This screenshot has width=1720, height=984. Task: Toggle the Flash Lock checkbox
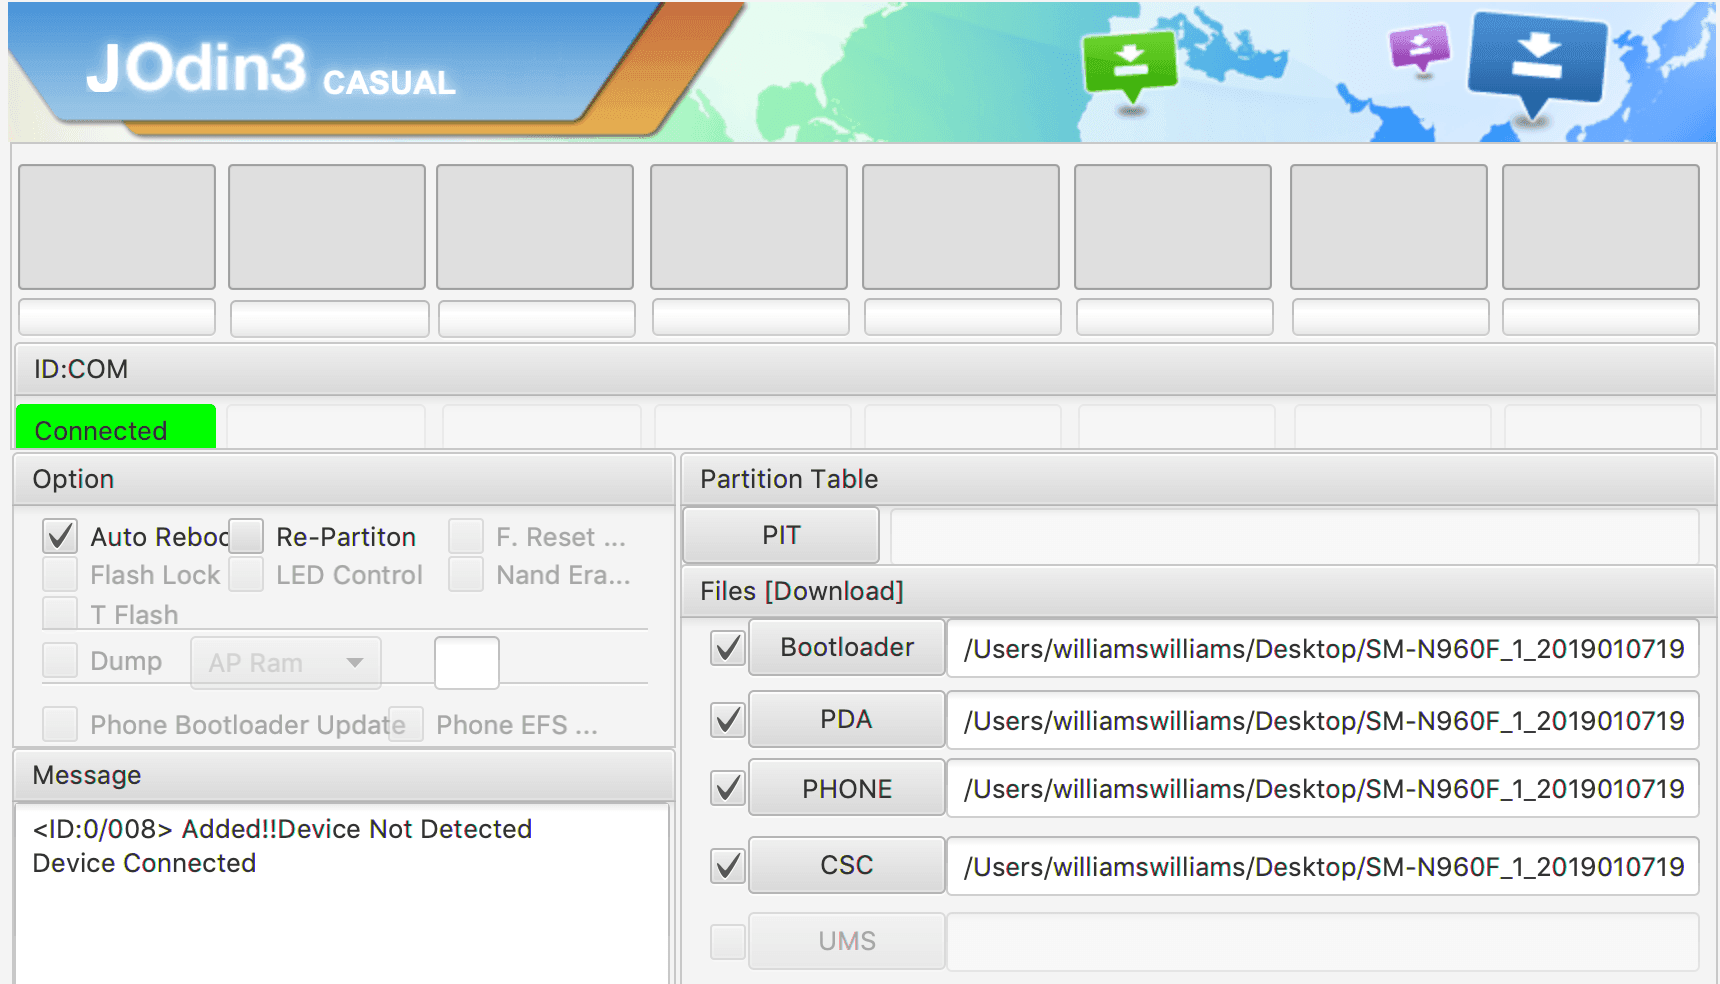coord(60,574)
